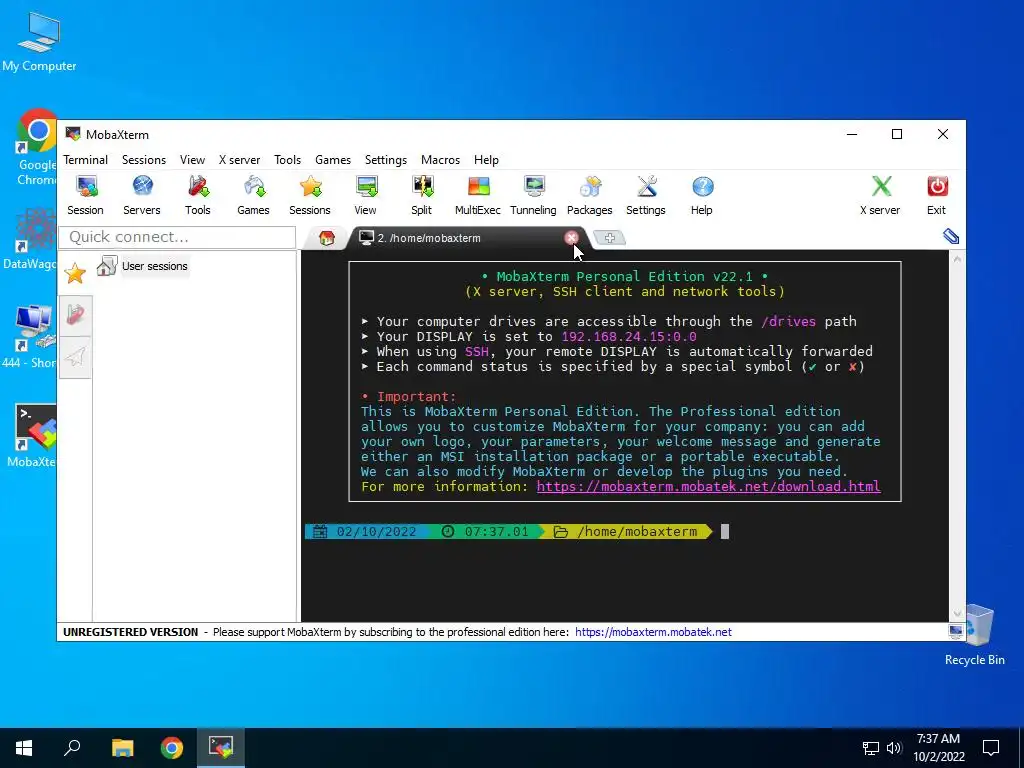Open MobaXterm desktop shortcut
This screenshot has width=1024, height=768.
click(33, 436)
